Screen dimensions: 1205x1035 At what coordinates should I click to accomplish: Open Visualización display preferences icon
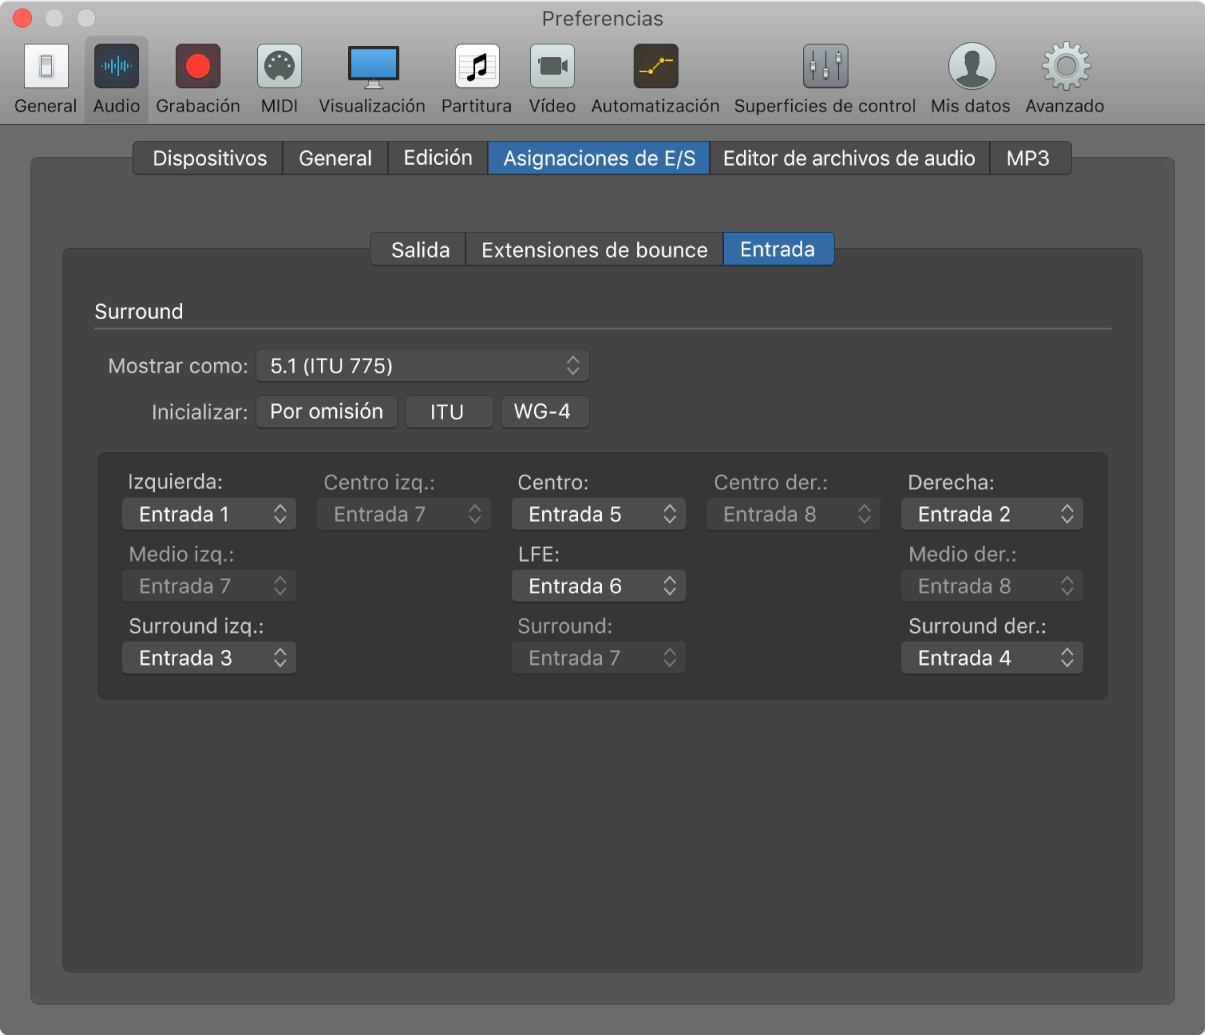pos(373,67)
